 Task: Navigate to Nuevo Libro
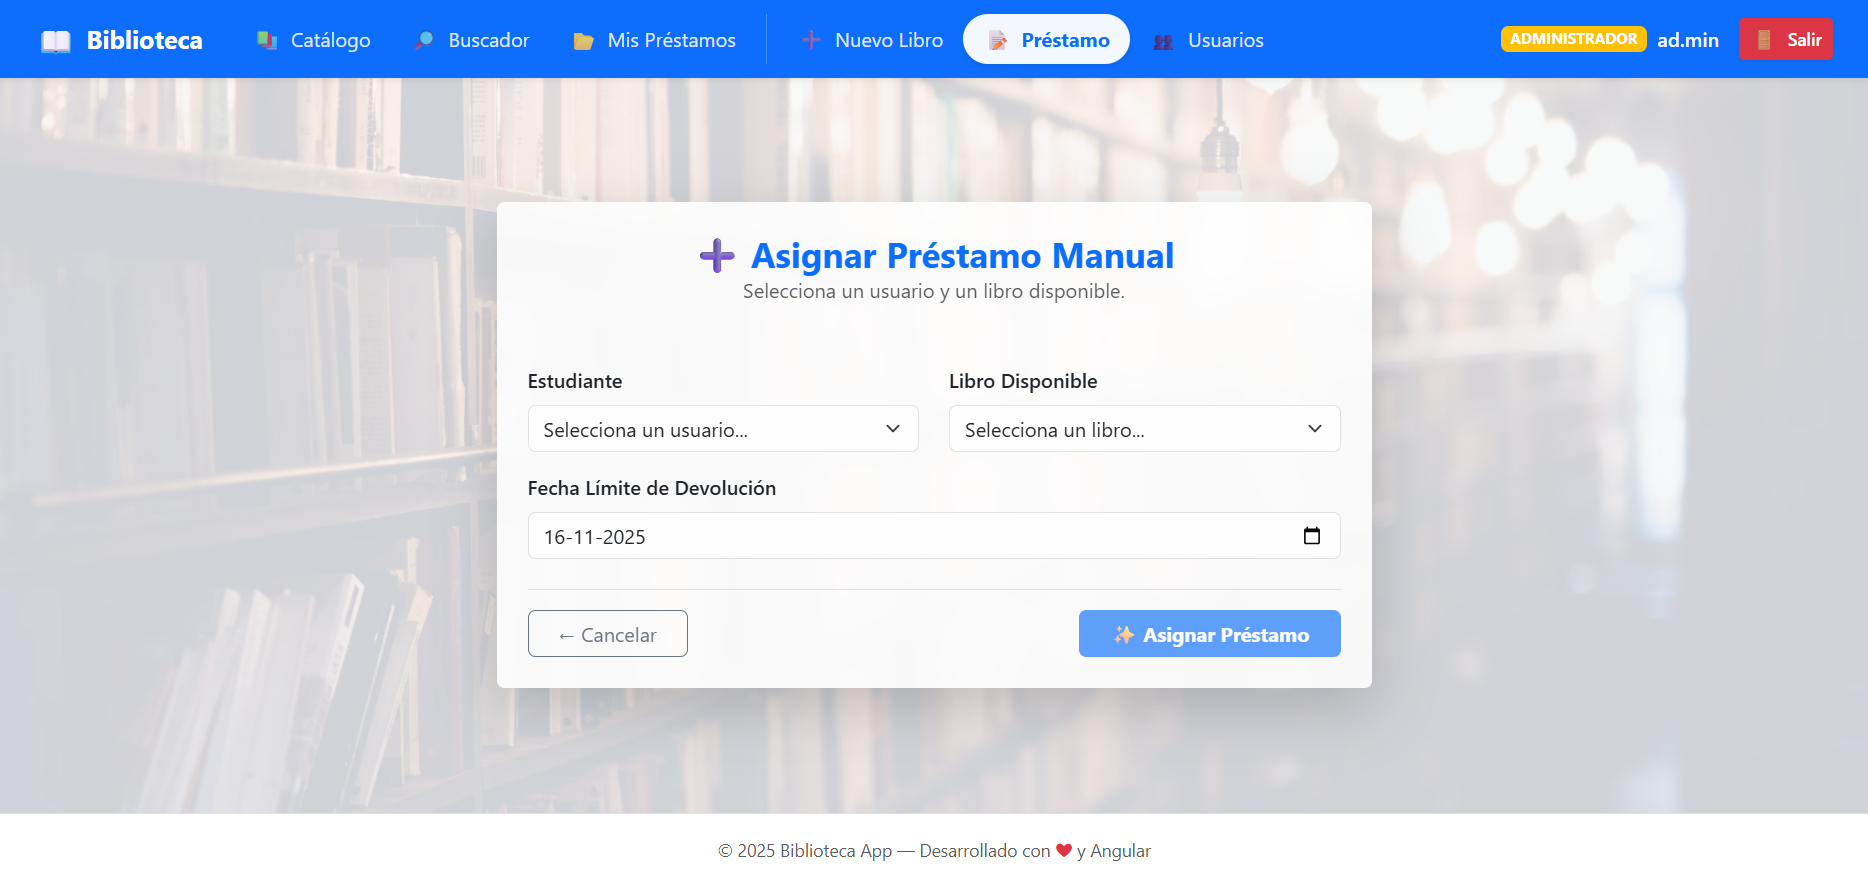click(872, 40)
